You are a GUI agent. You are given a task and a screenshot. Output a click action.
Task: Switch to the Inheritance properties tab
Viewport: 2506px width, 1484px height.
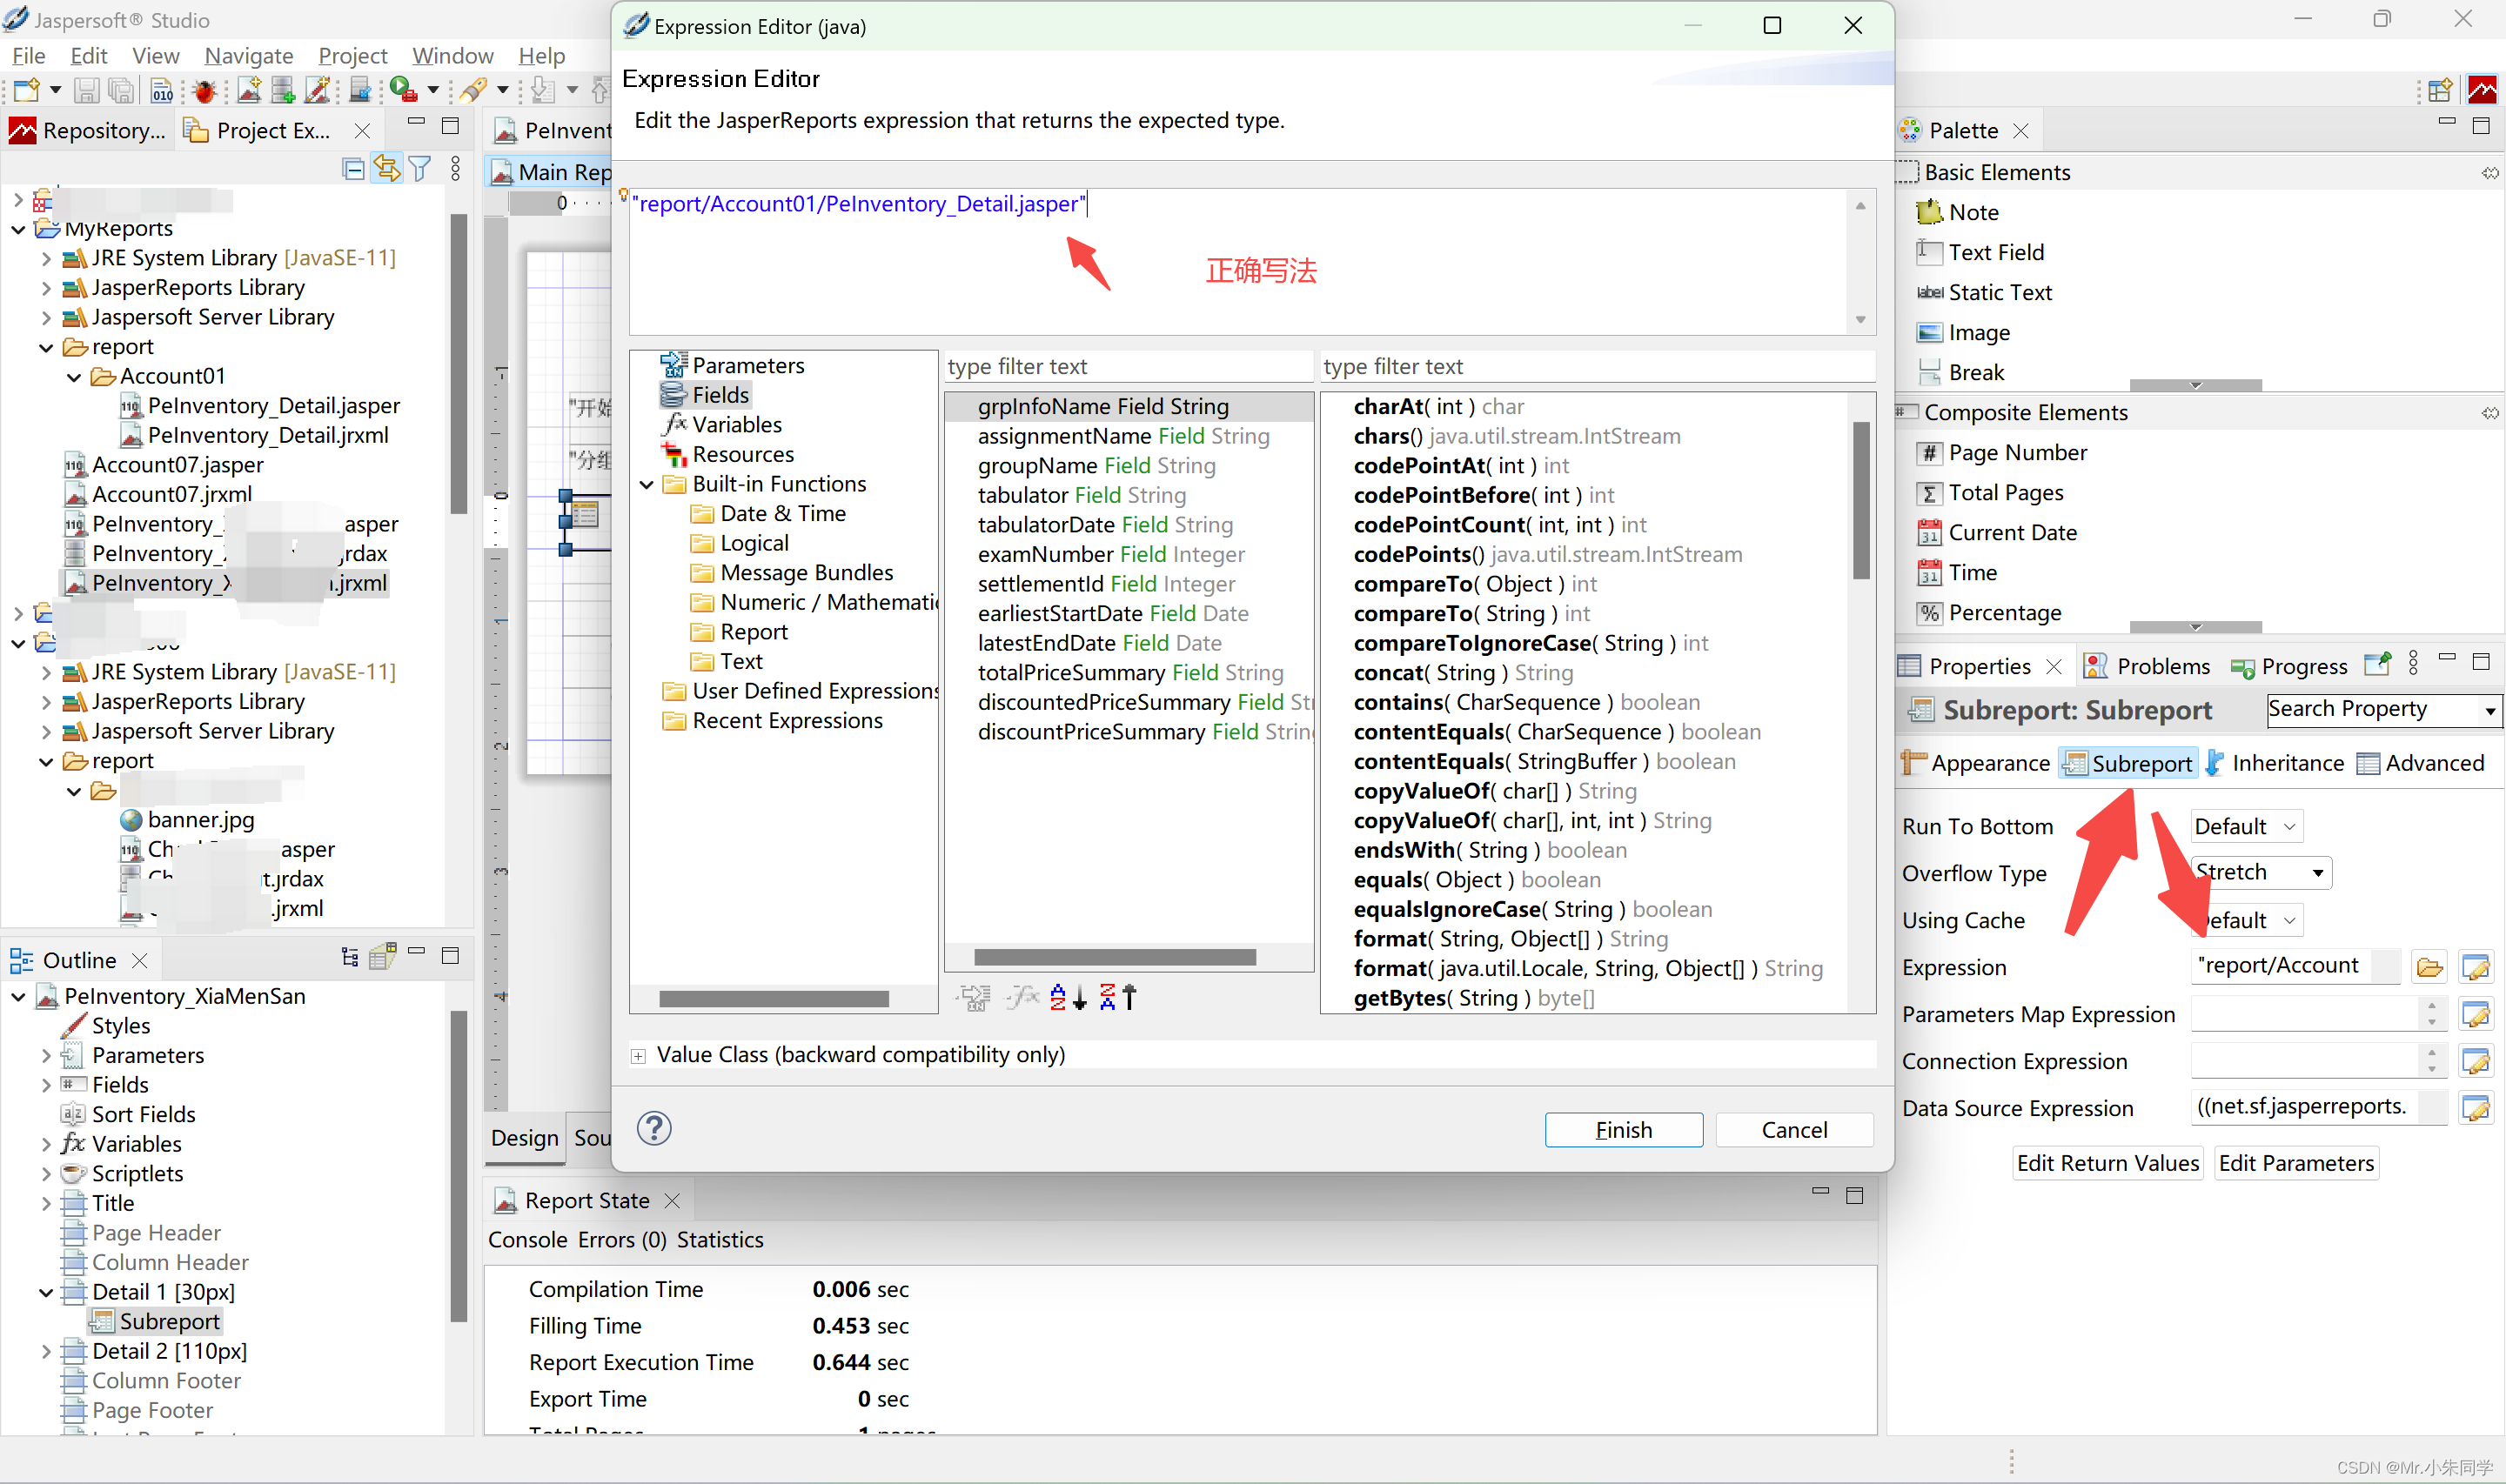coord(2274,764)
